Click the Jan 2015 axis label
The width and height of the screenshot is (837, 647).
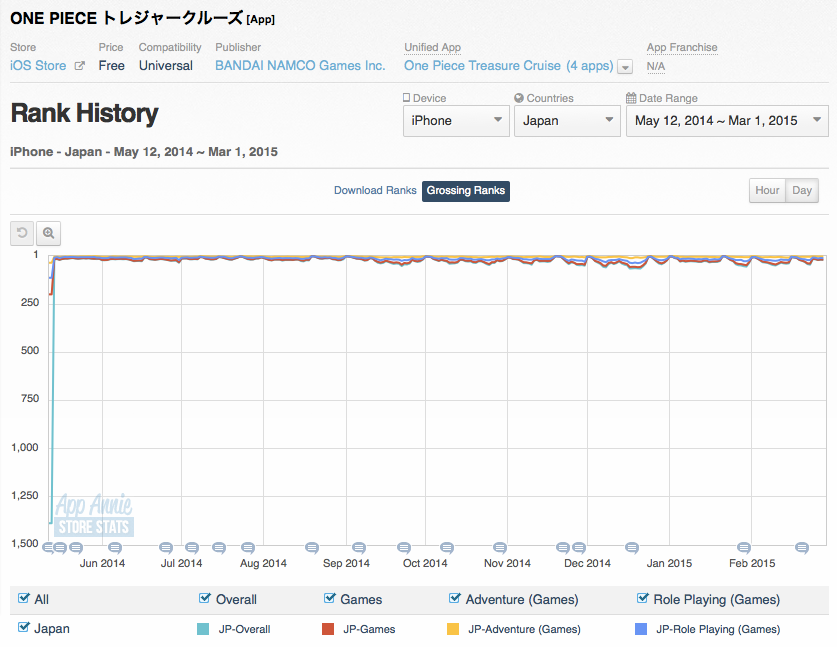tap(669, 563)
